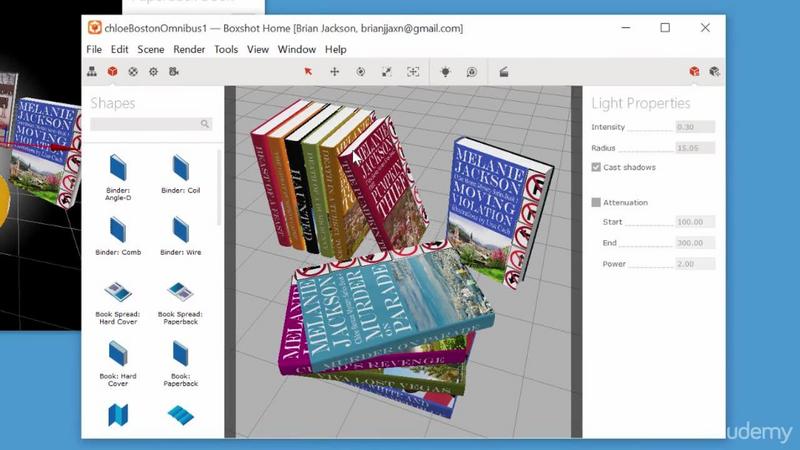The width and height of the screenshot is (800, 450).
Task: Open the Scene menu
Action: [151, 49]
